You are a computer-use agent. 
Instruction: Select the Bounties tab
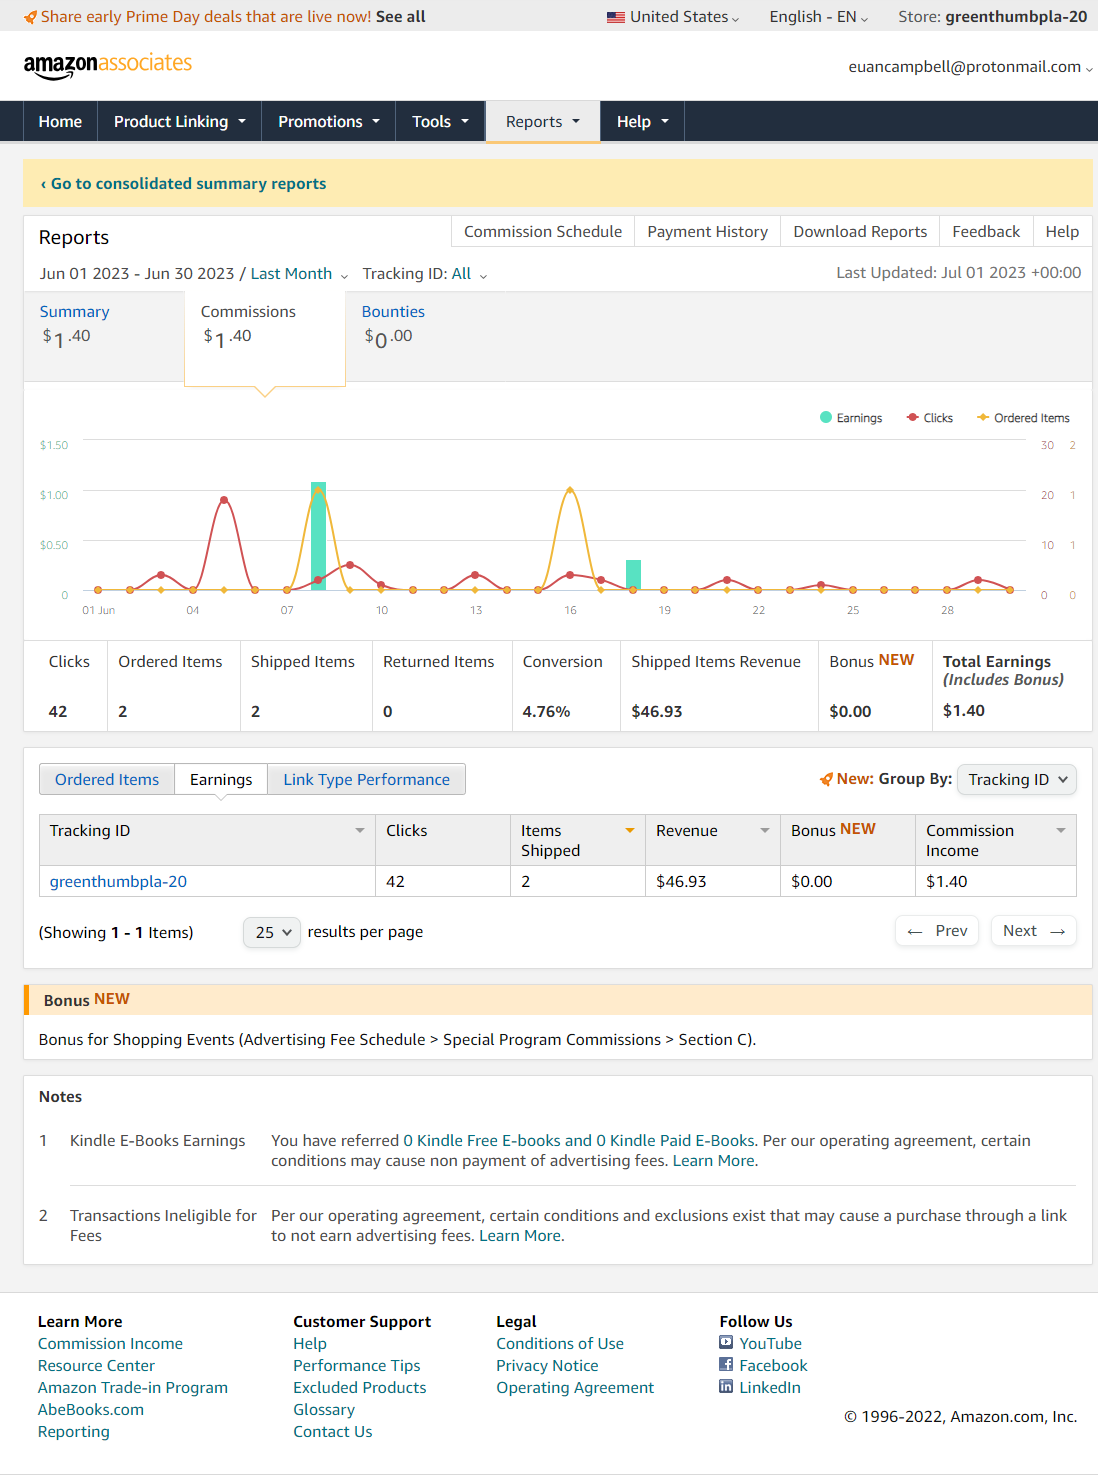393,326
